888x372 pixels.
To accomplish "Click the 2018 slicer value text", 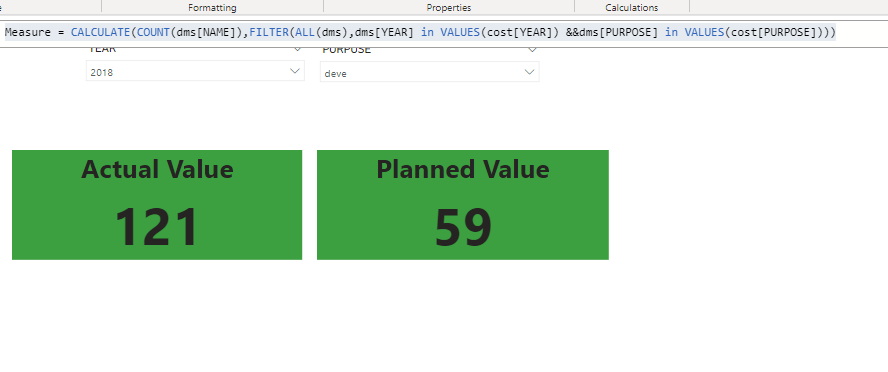I will pyautogui.click(x=101, y=72).
